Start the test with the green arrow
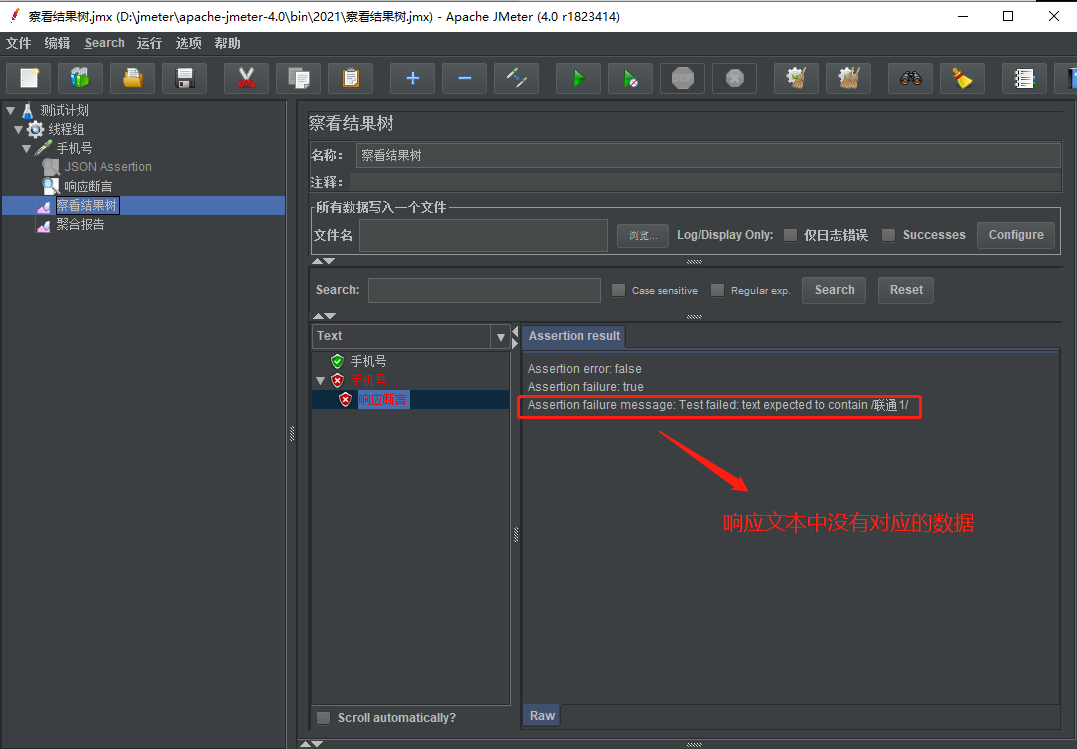The image size is (1077, 749). pyautogui.click(x=578, y=78)
